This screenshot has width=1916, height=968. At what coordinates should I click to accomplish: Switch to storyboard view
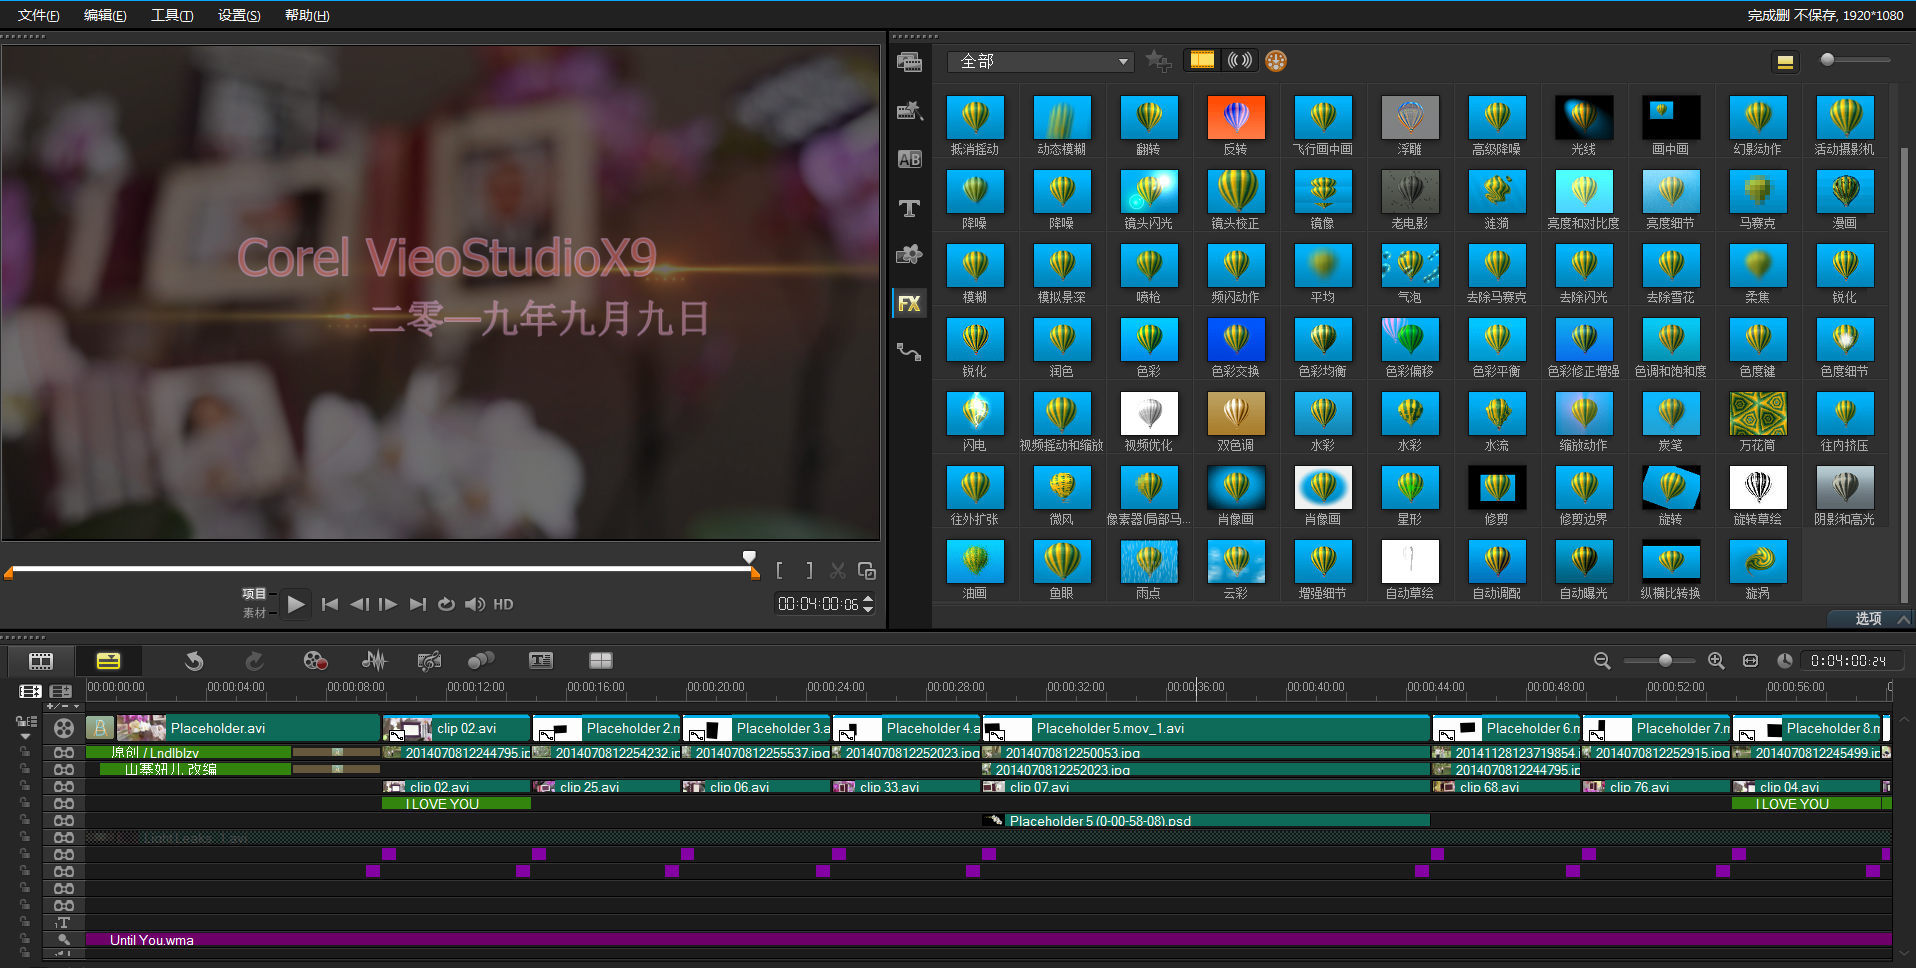41,661
